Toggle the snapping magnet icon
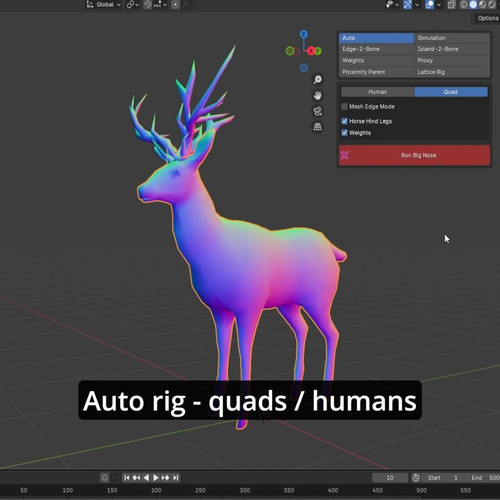The width and height of the screenshot is (500, 500). pyautogui.click(x=148, y=5)
